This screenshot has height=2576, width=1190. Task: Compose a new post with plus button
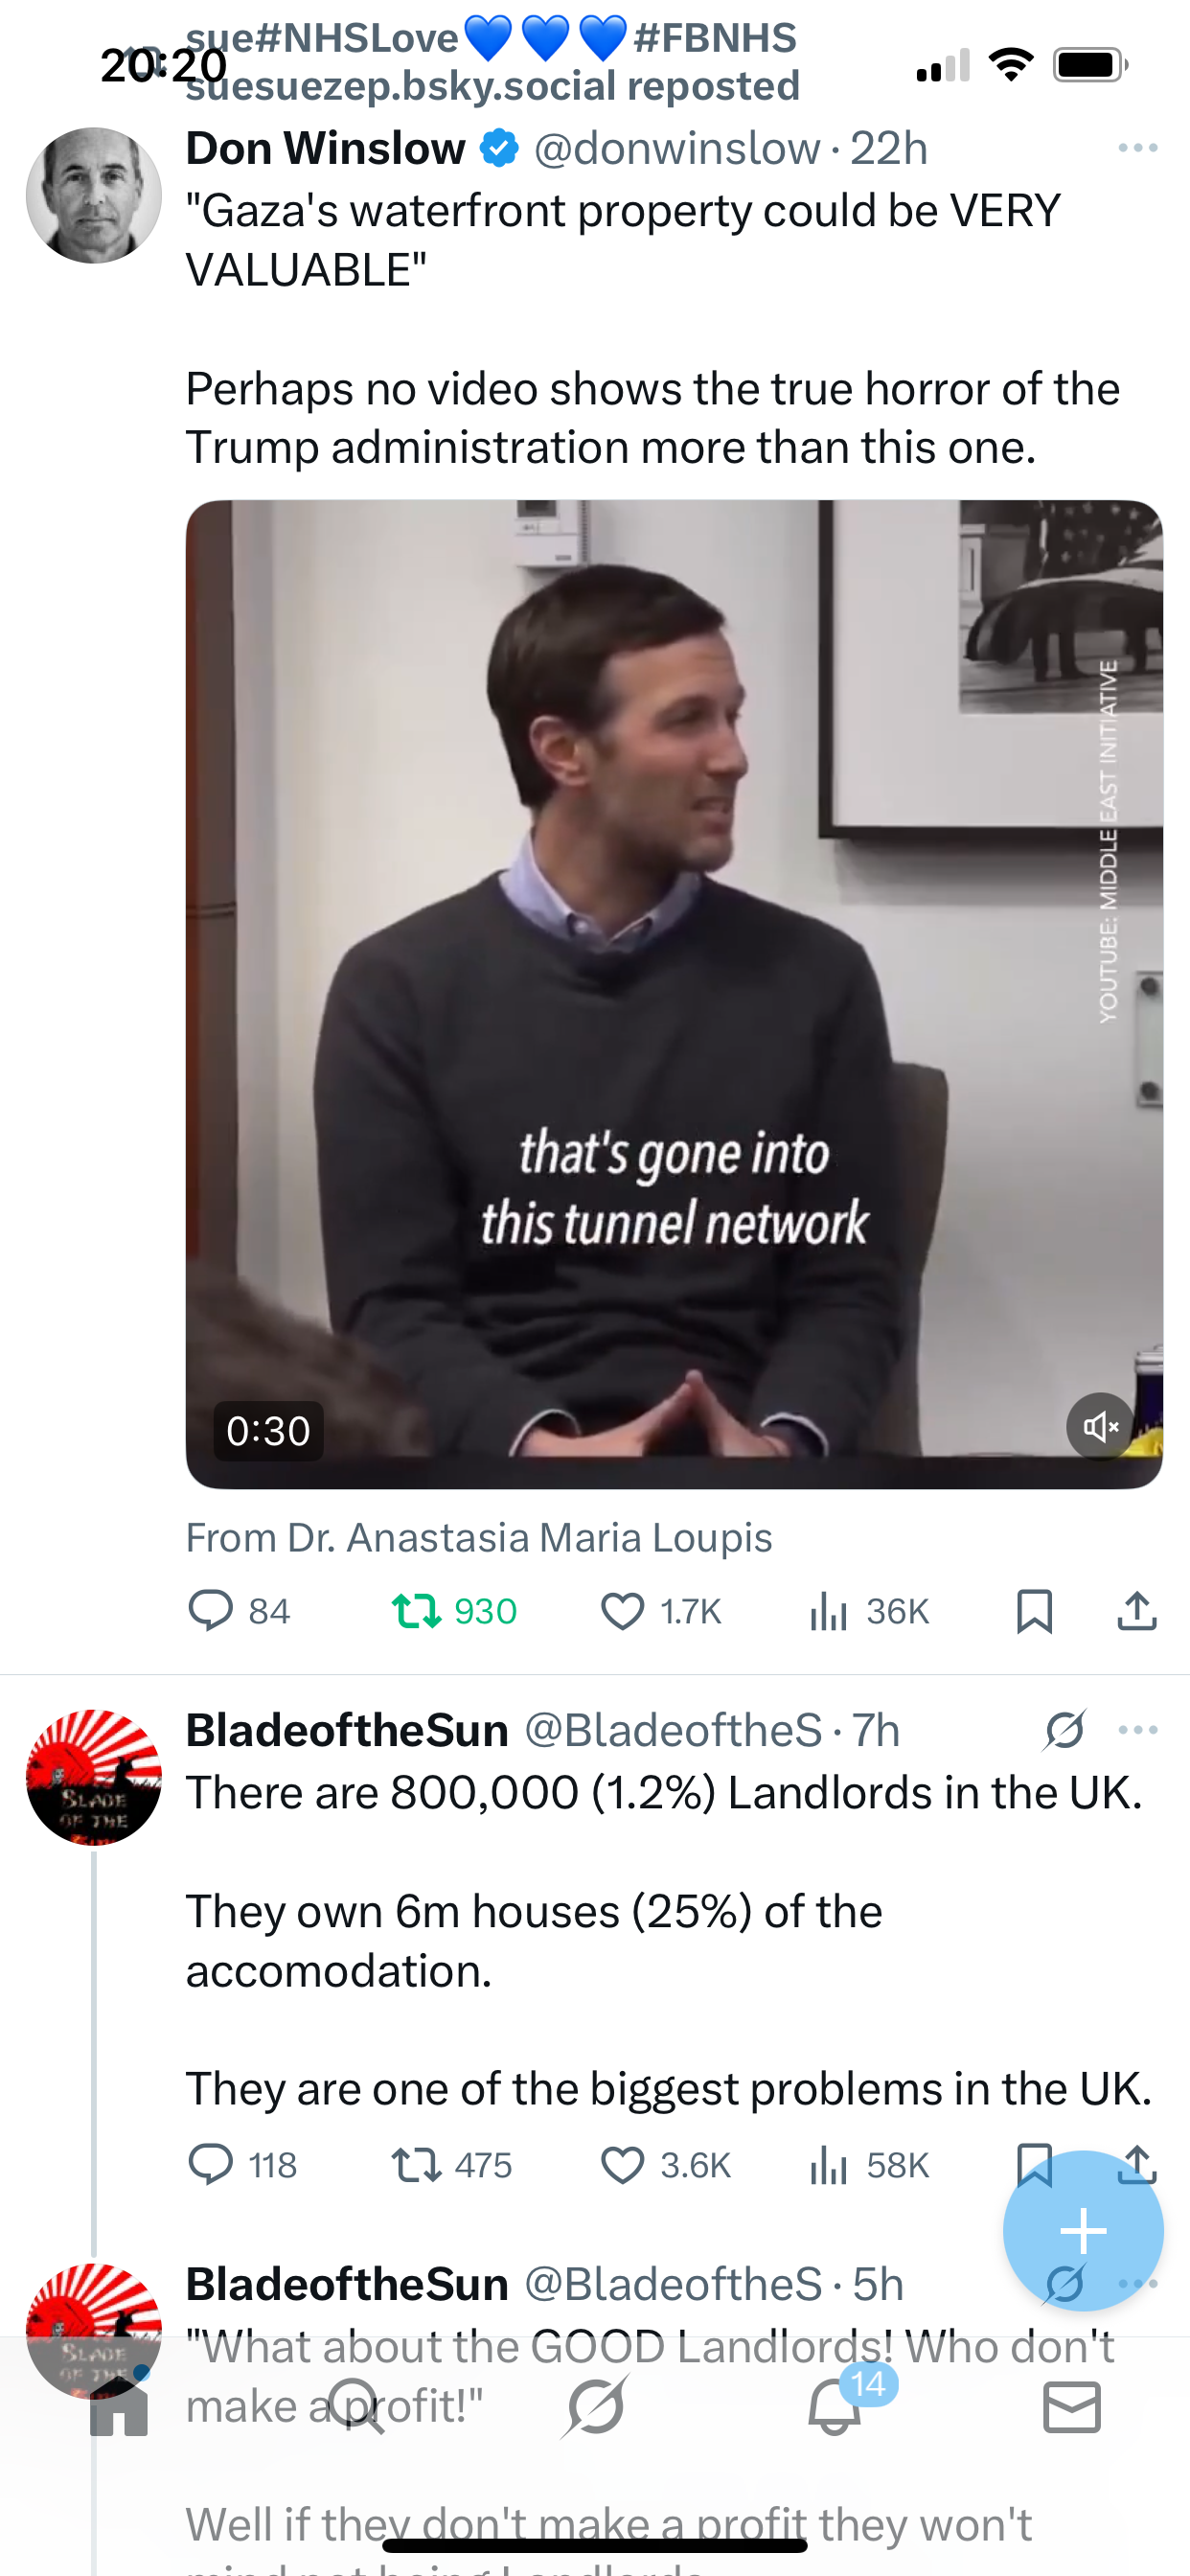pyautogui.click(x=1083, y=2231)
